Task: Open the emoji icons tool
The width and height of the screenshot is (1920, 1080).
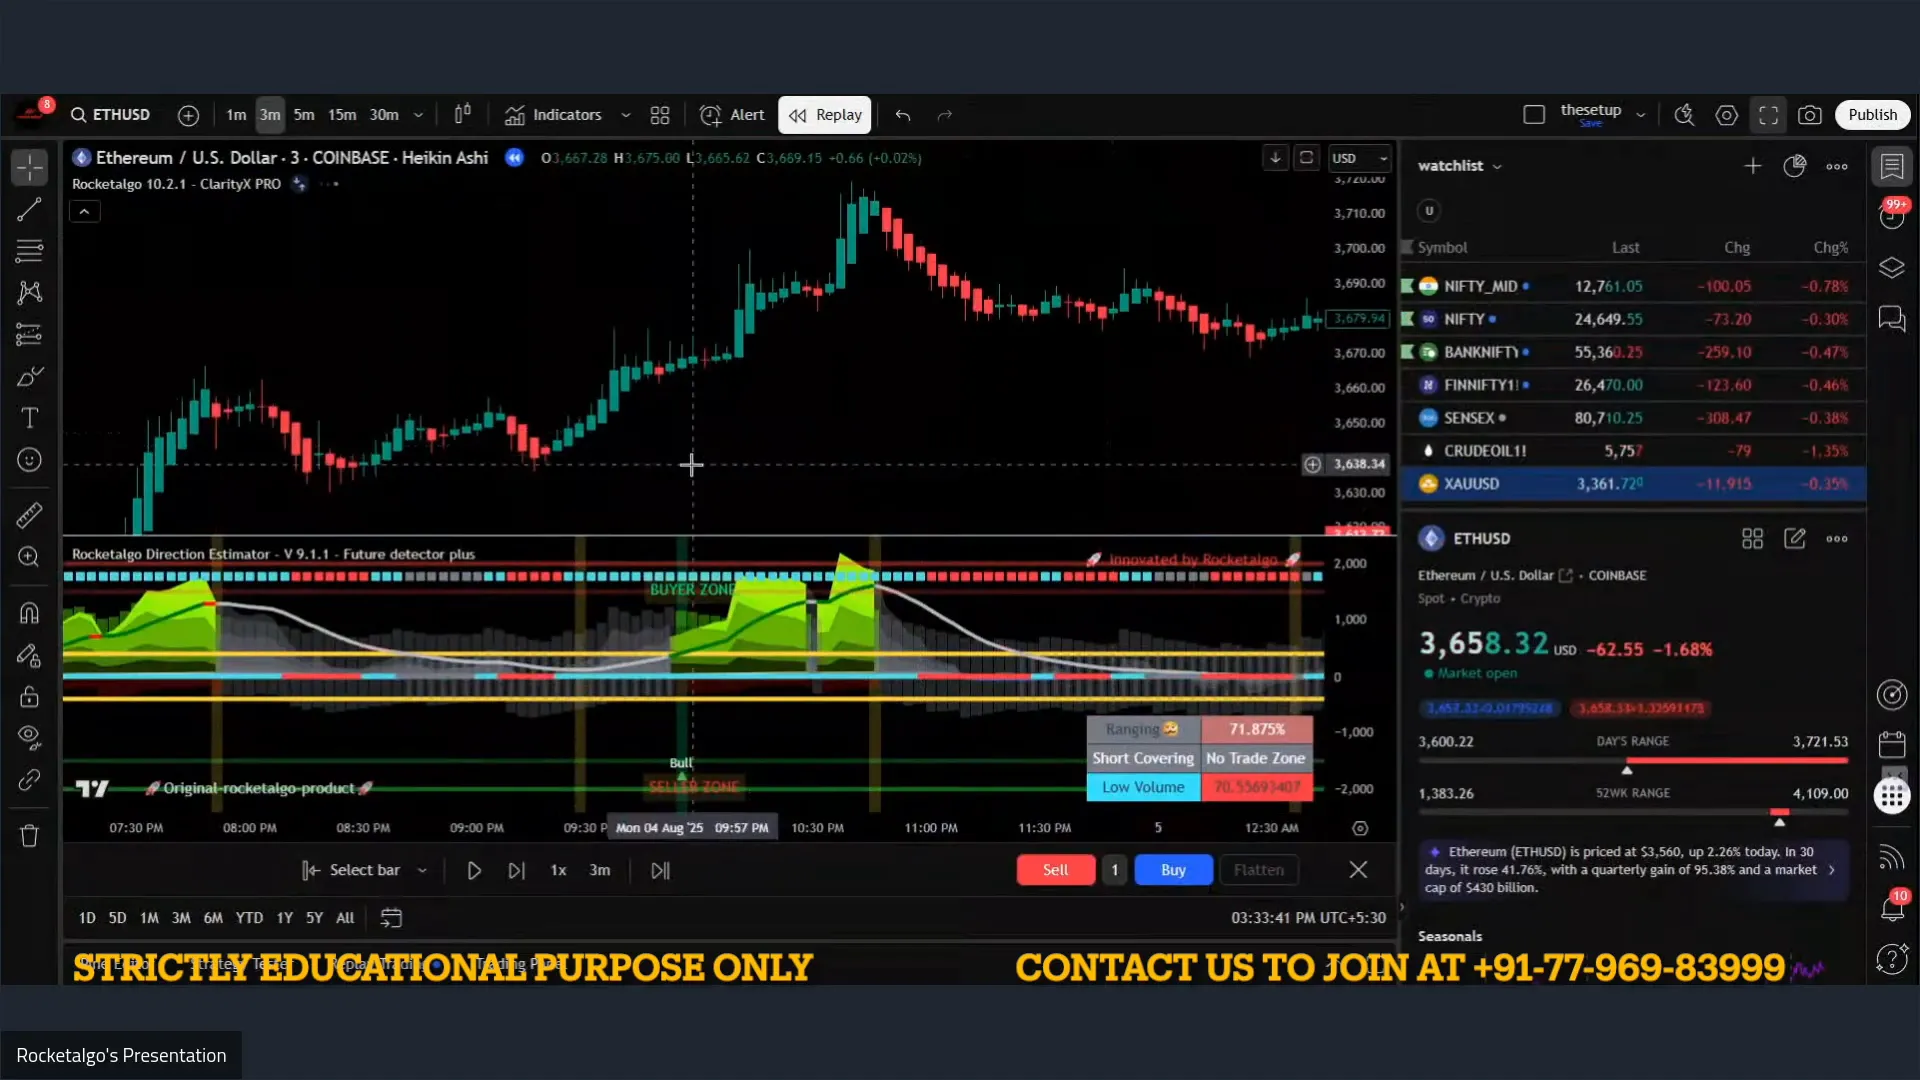Action: click(x=30, y=460)
